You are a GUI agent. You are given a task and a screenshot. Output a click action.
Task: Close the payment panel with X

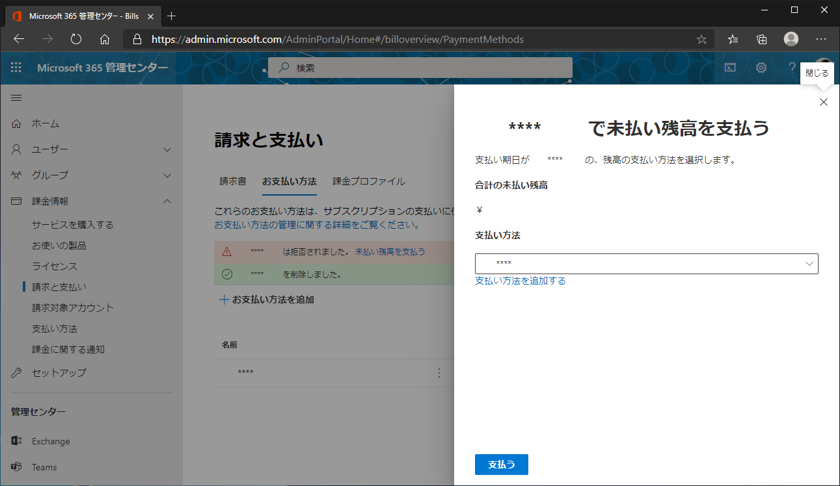[823, 102]
